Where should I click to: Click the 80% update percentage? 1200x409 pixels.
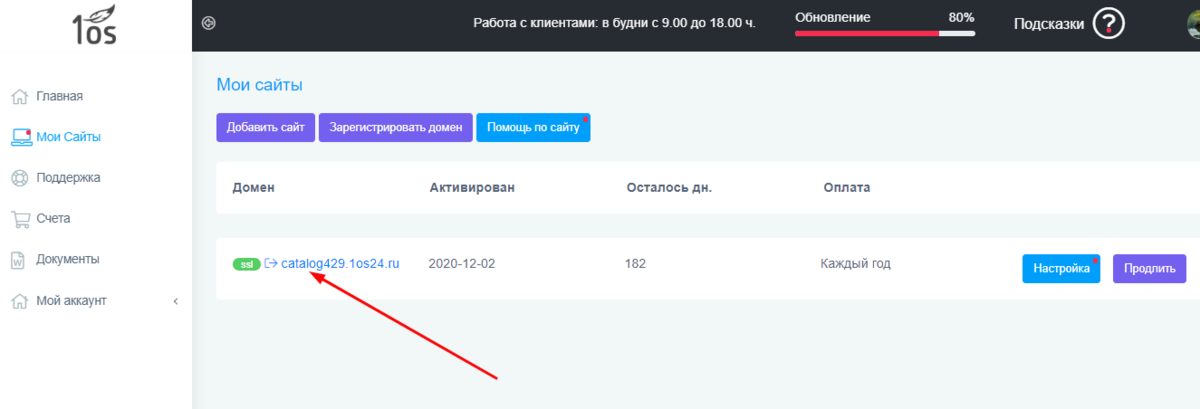pyautogui.click(x=961, y=17)
